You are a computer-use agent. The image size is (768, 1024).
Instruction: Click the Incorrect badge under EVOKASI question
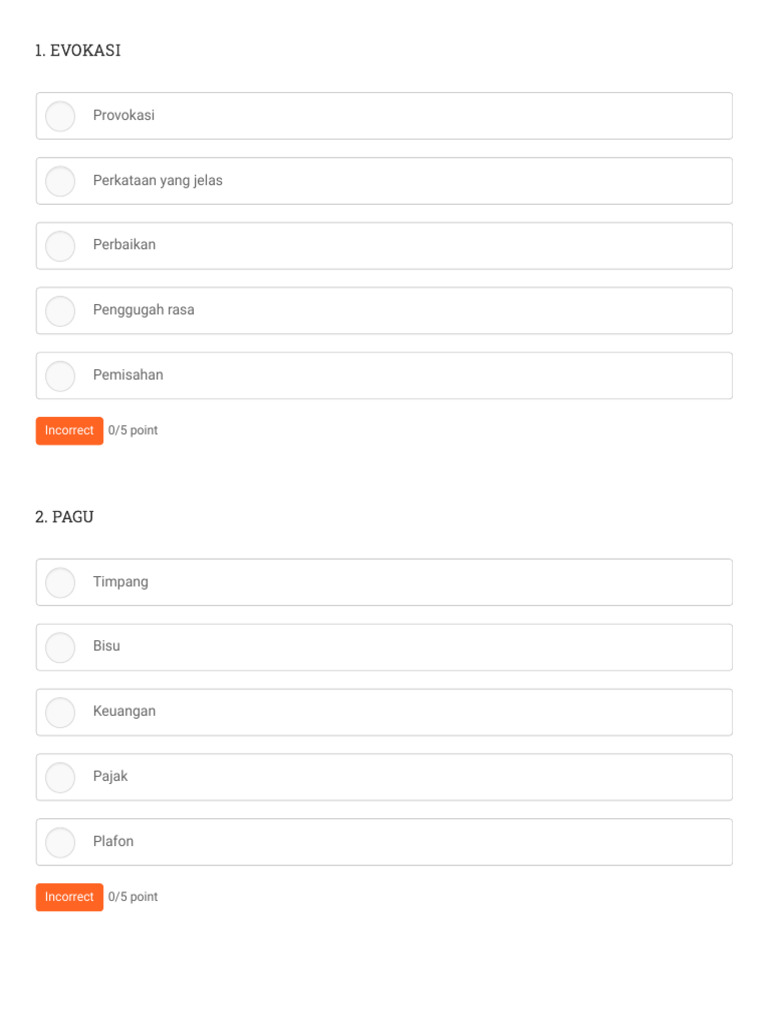pyautogui.click(x=69, y=431)
